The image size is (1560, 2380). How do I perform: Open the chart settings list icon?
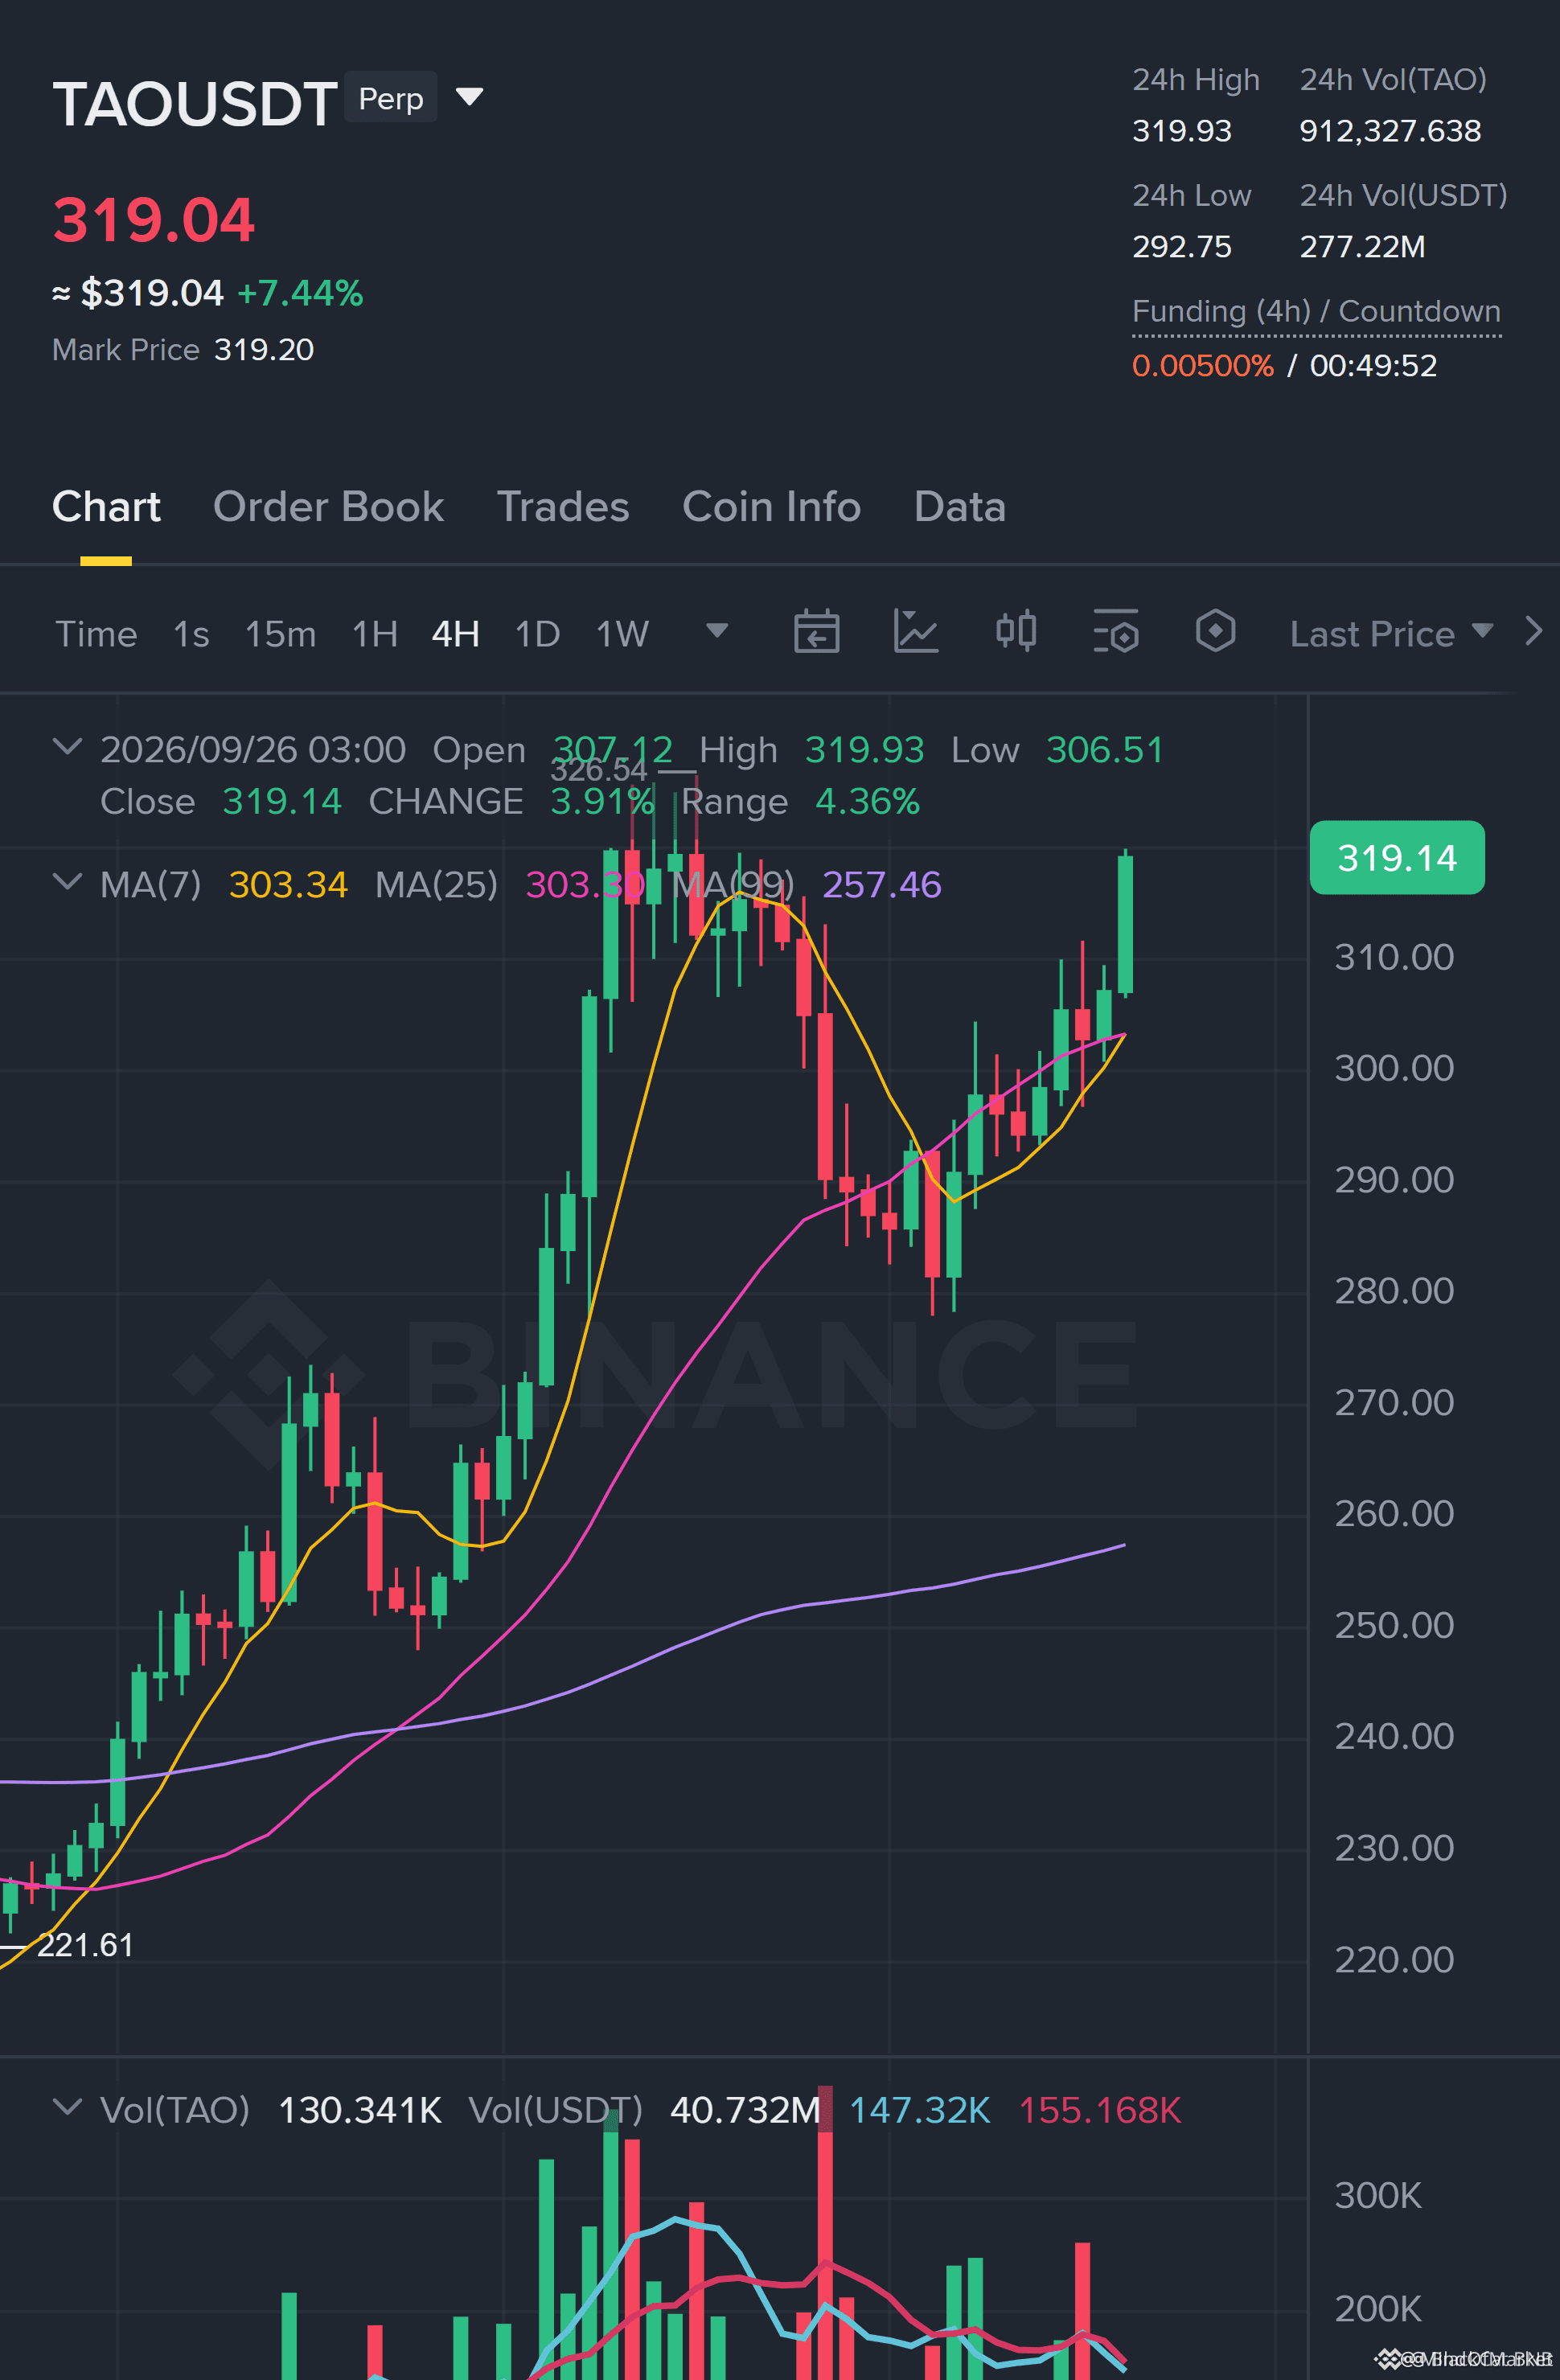(x=1116, y=632)
